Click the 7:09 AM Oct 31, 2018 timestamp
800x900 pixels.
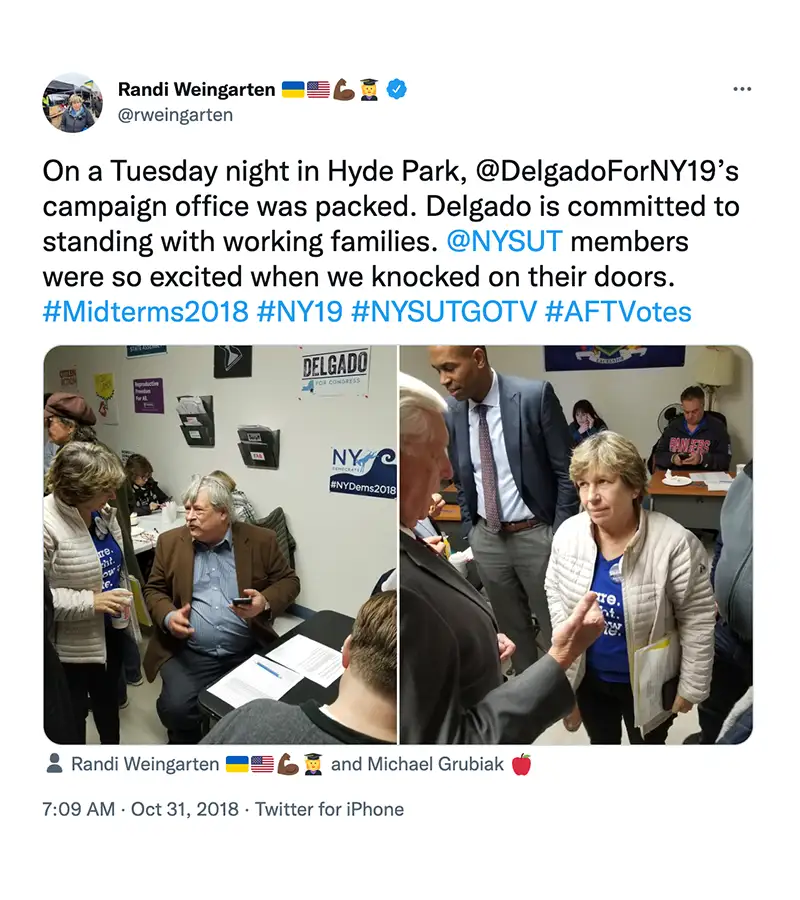click(x=140, y=809)
